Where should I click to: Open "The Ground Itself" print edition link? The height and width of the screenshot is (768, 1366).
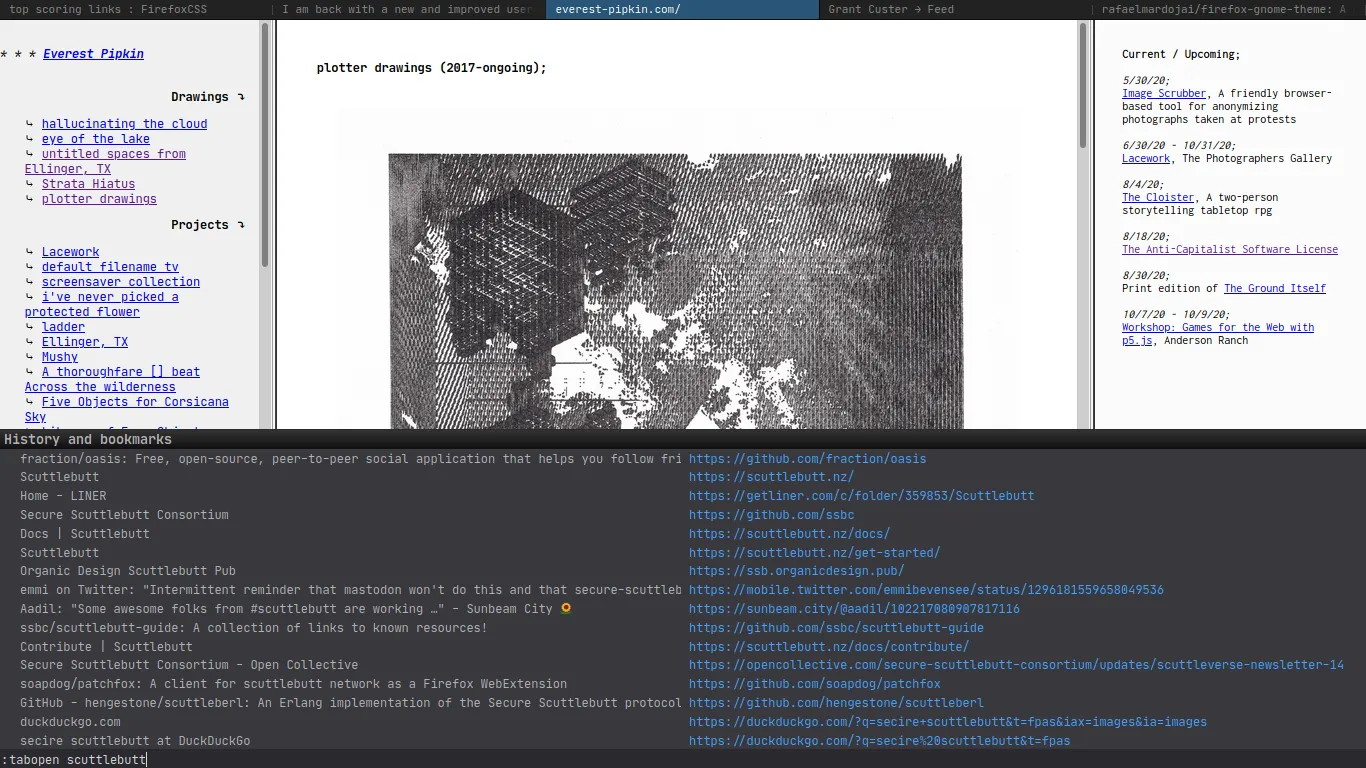[x=1275, y=288]
